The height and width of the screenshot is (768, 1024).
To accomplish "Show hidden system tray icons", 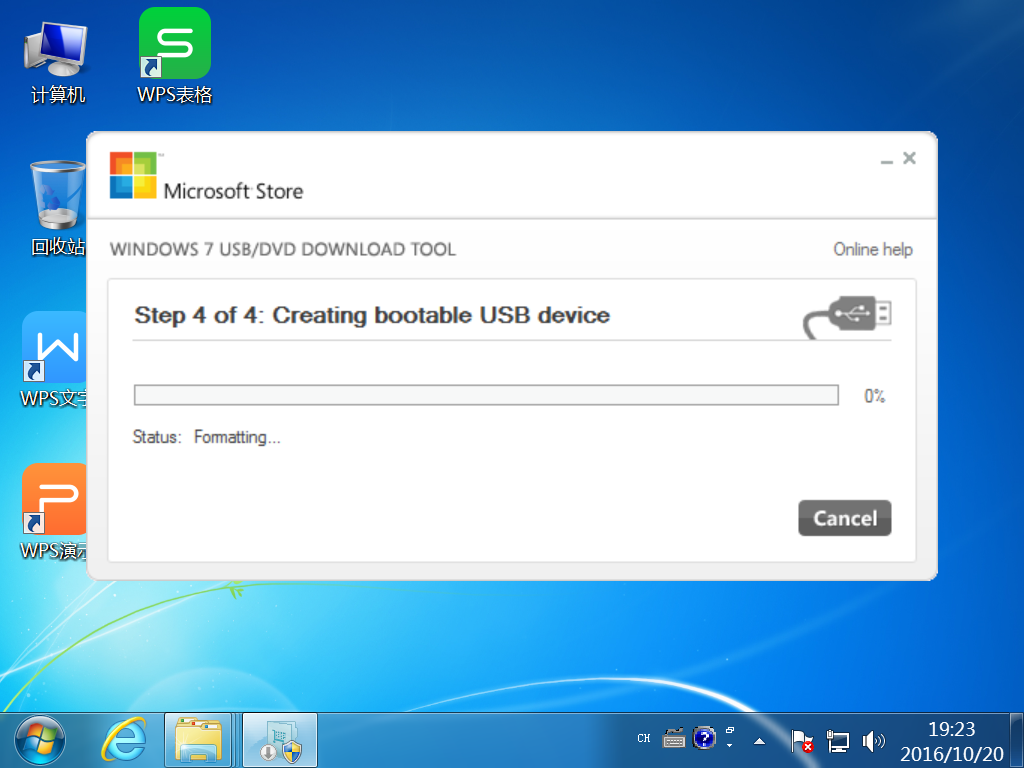I will point(759,741).
